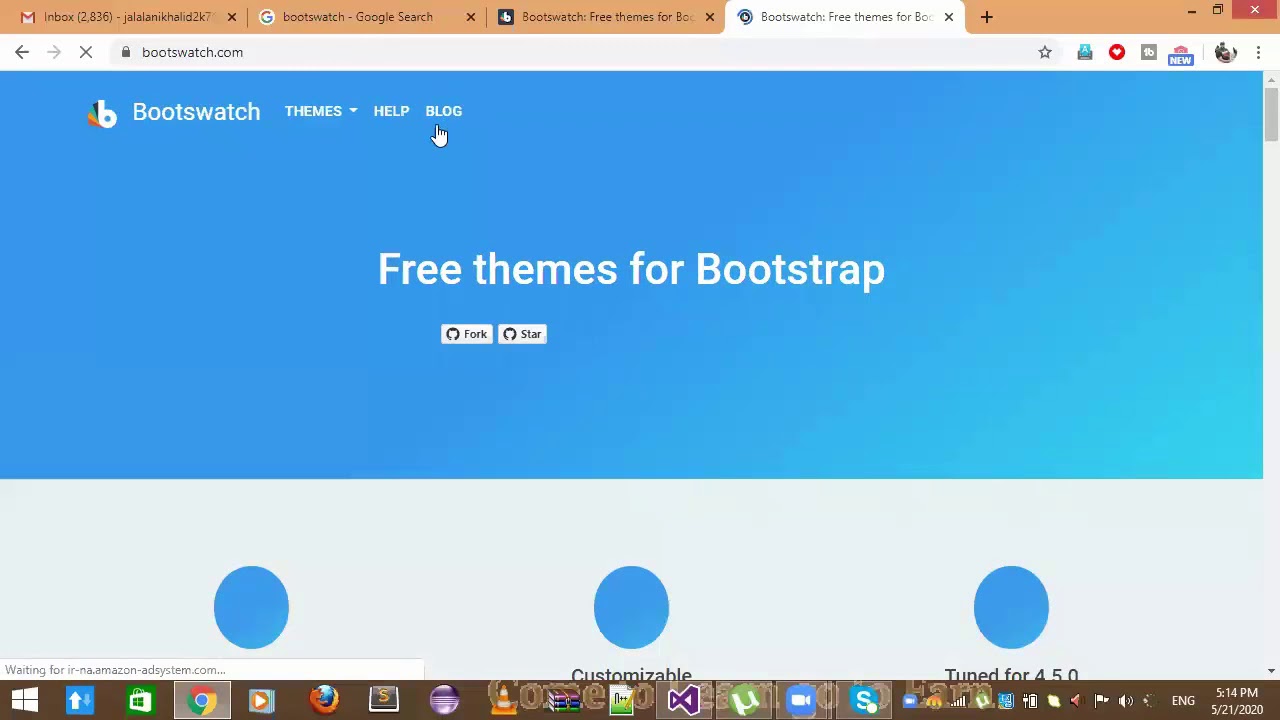
Task: Close the third tab, inactive Bootswatch
Action: pyautogui.click(x=710, y=17)
